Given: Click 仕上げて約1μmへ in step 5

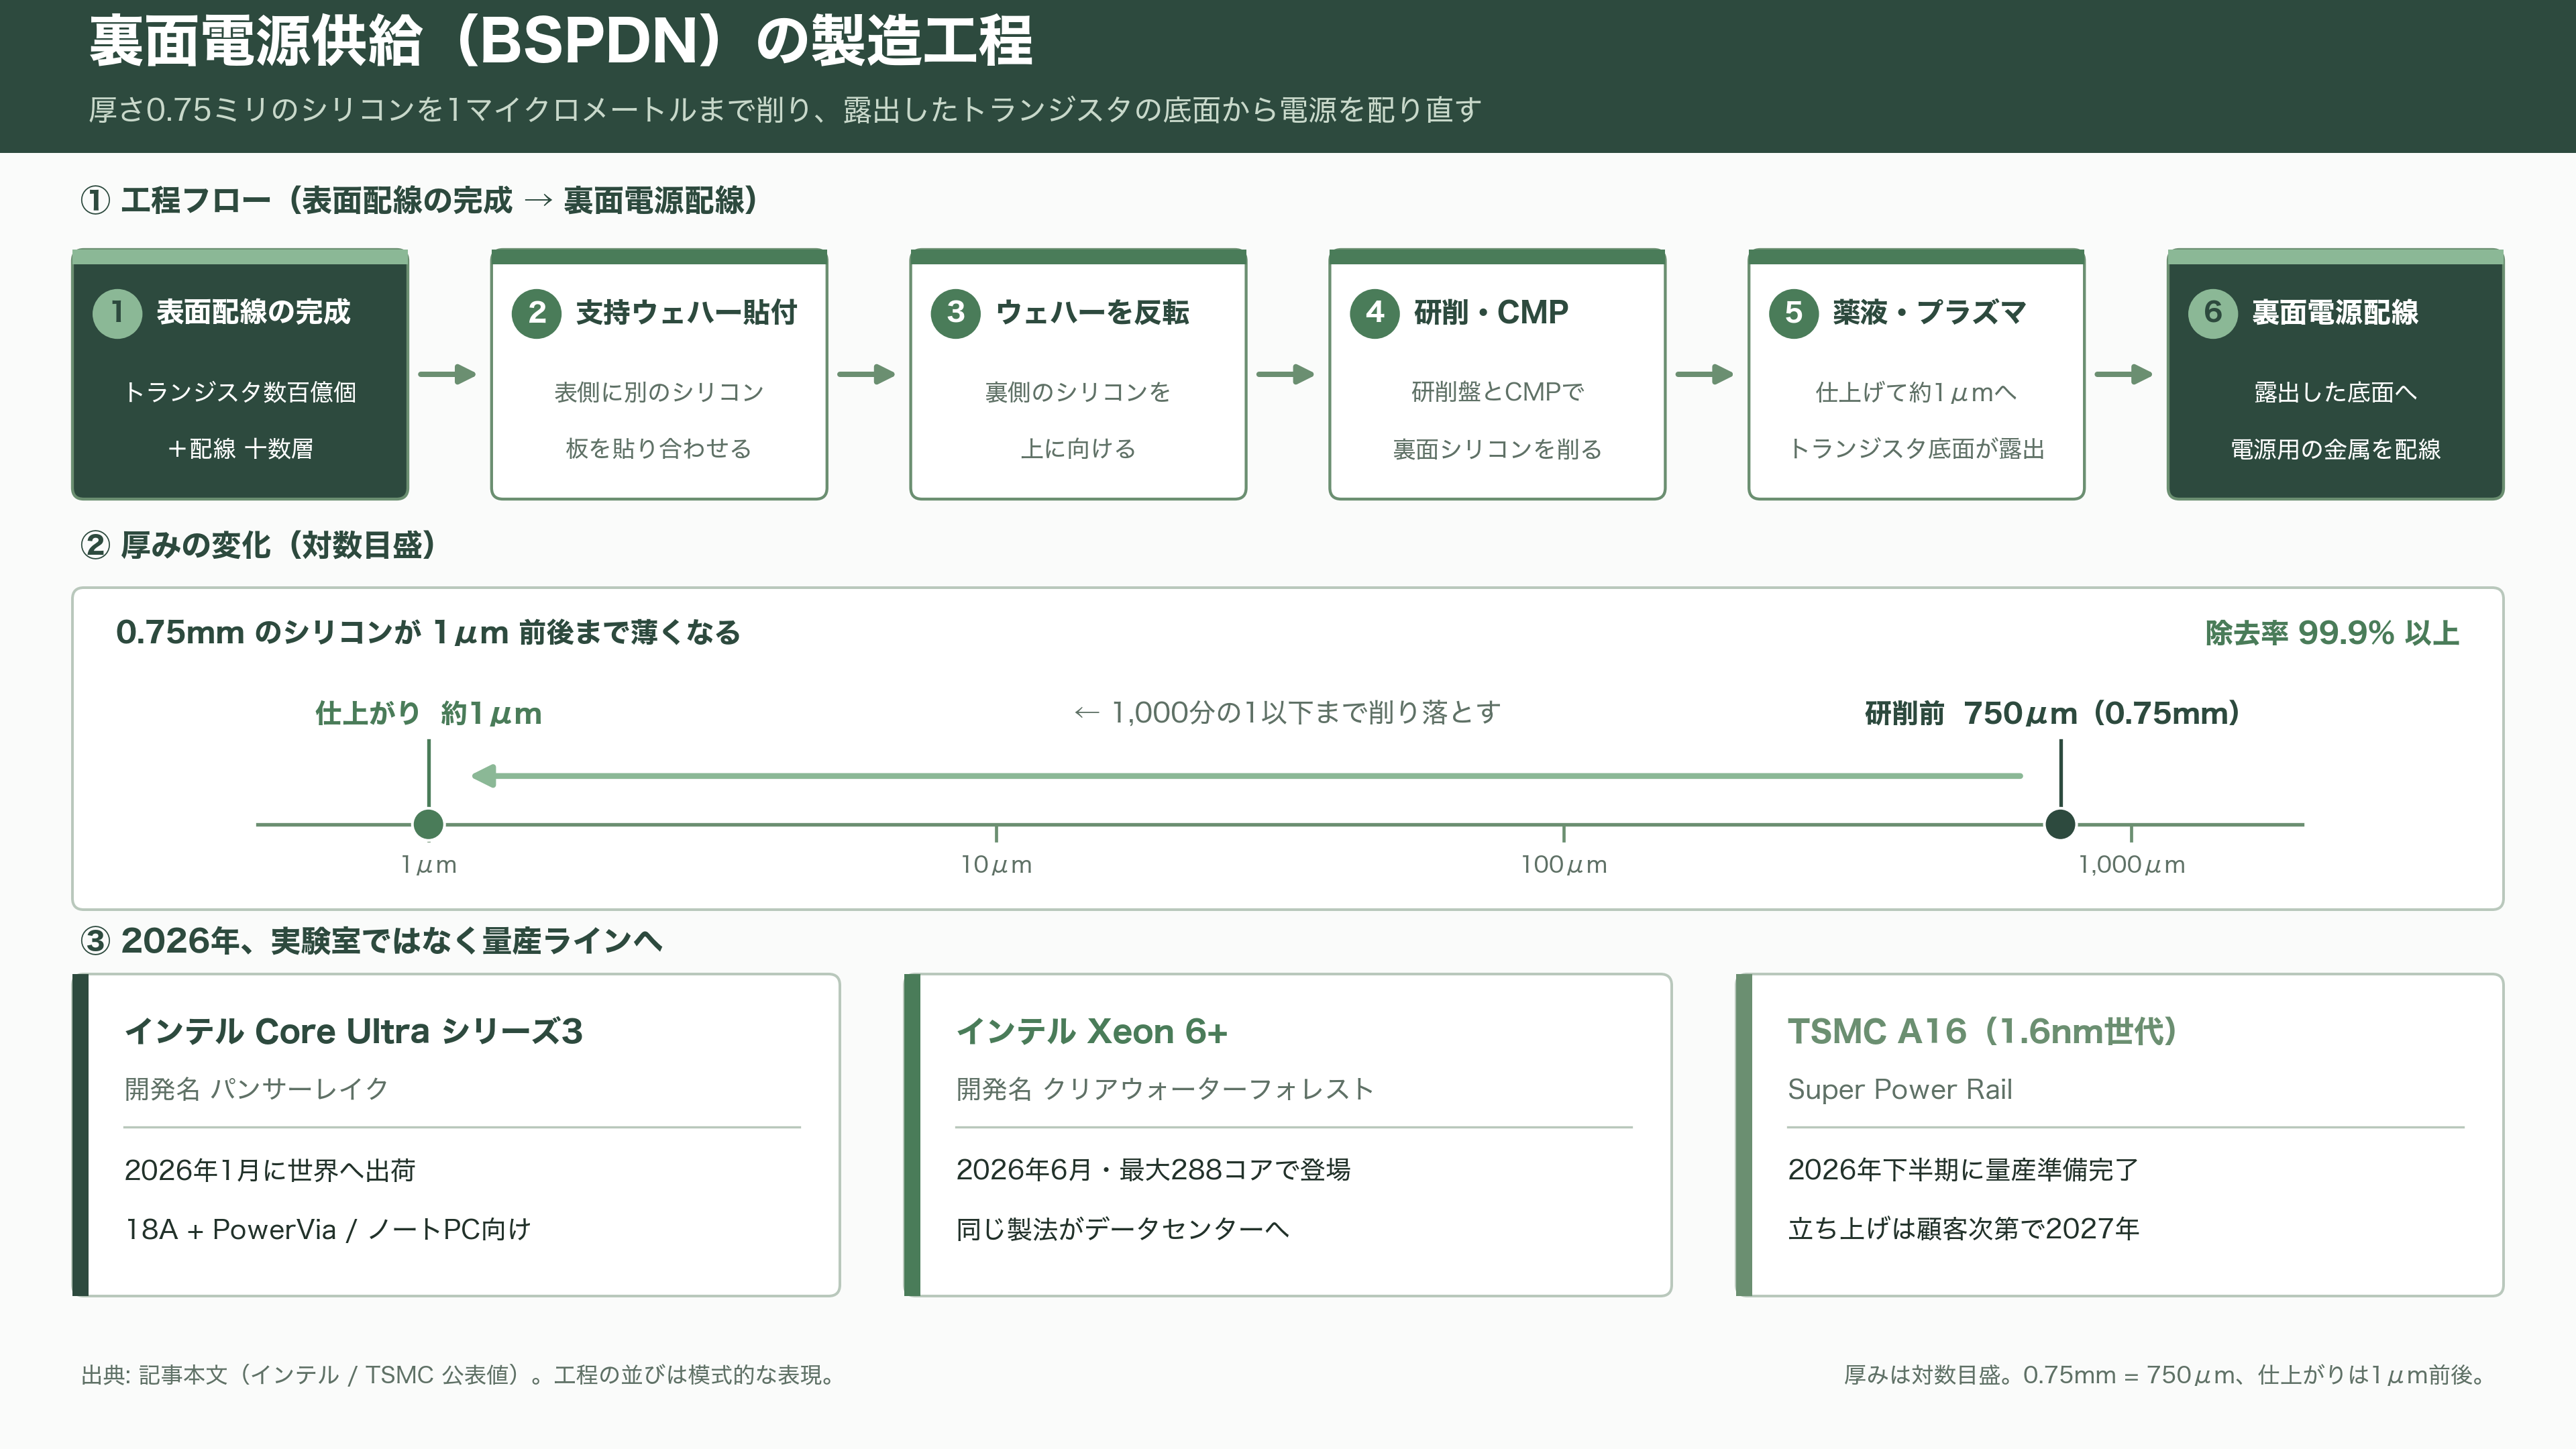Looking at the screenshot, I should (1916, 392).
